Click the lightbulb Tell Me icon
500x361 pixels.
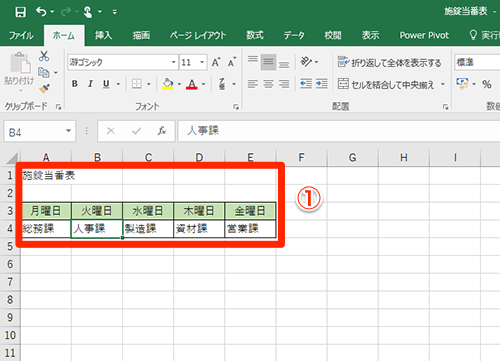473,35
